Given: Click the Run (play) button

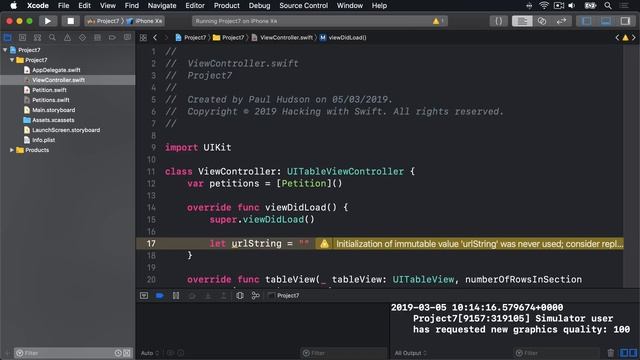Looking at the screenshot, I should click(x=48, y=21).
